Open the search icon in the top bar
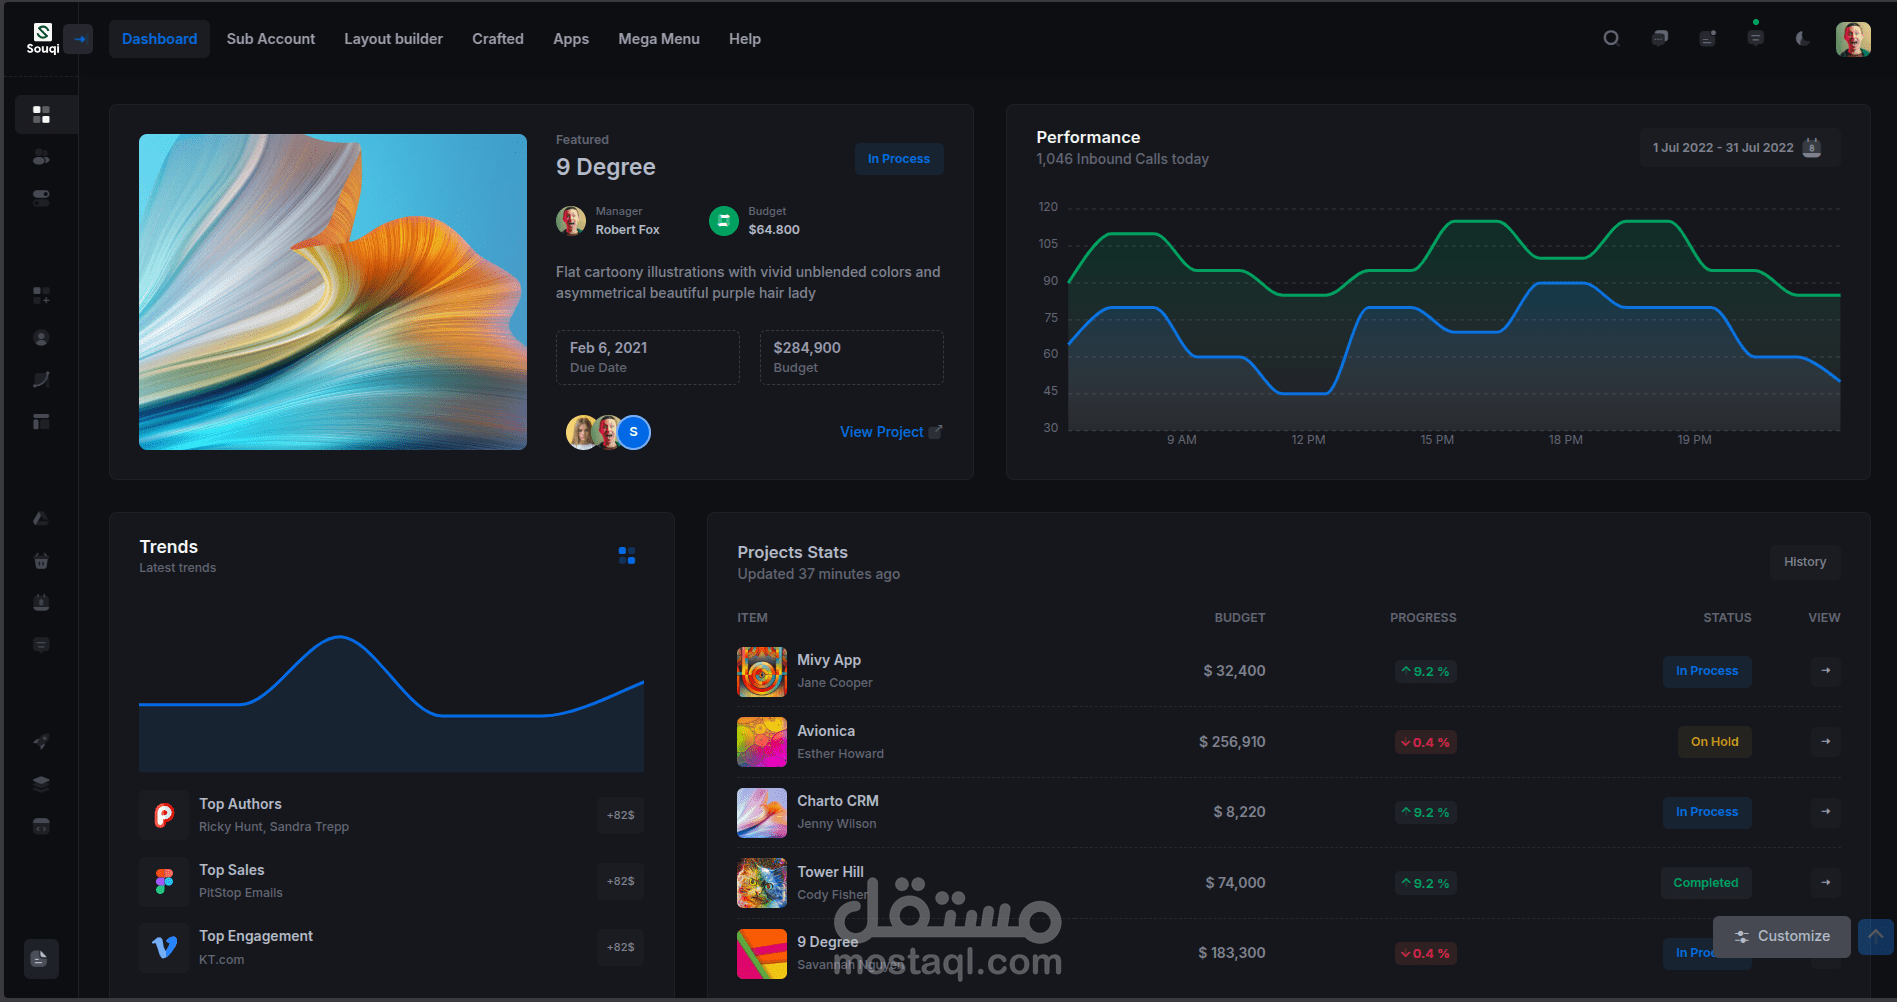The width and height of the screenshot is (1897, 1002). point(1611,38)
